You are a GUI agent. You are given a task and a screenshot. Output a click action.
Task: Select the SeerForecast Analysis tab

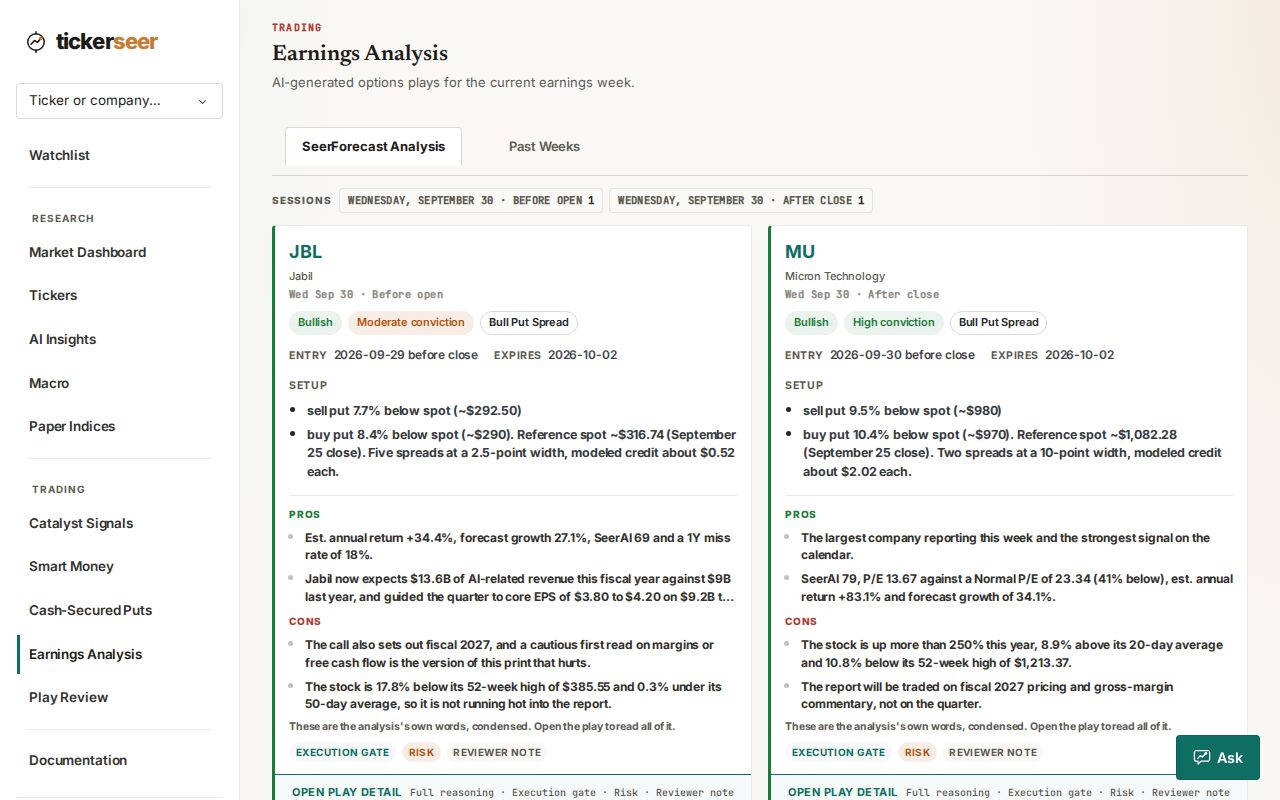click(373, 146)
